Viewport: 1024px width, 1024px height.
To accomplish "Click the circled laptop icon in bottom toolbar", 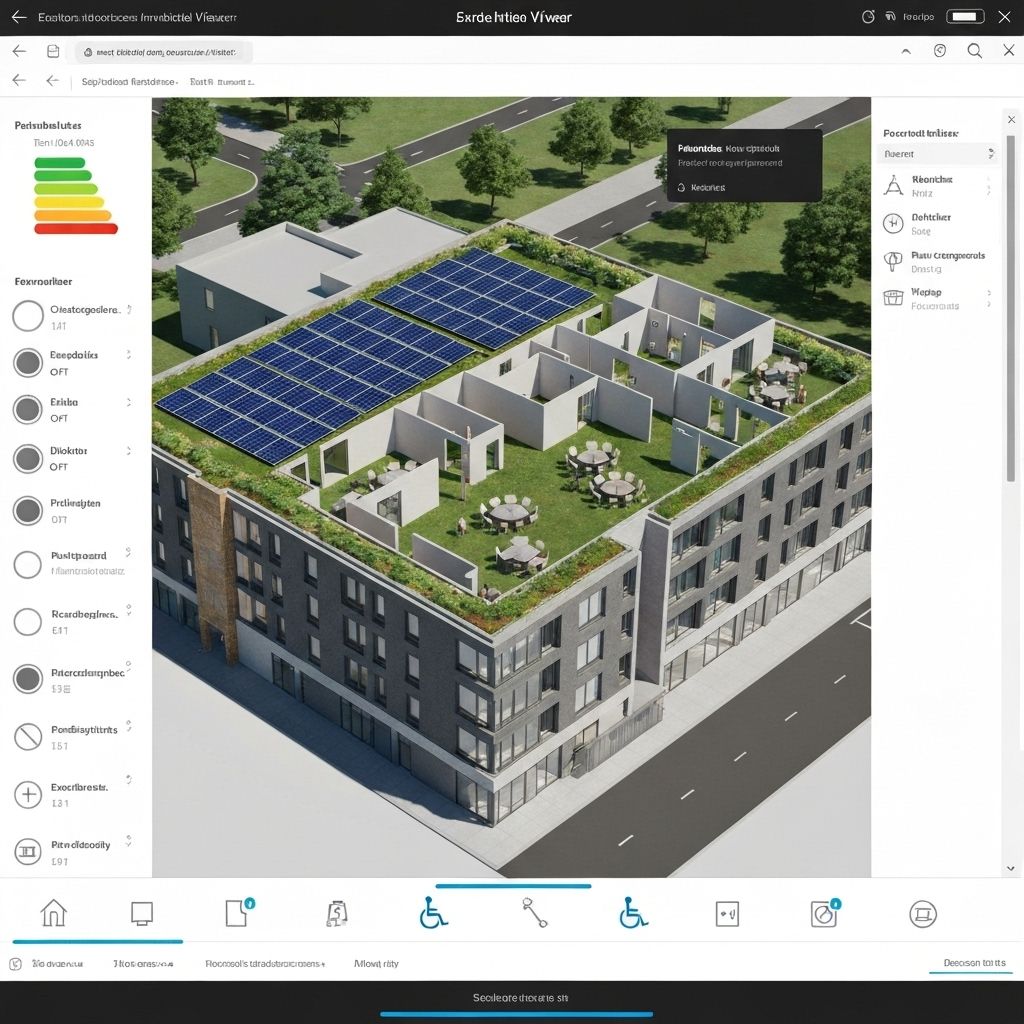I will pyautogui.click(x=922, y=913).
